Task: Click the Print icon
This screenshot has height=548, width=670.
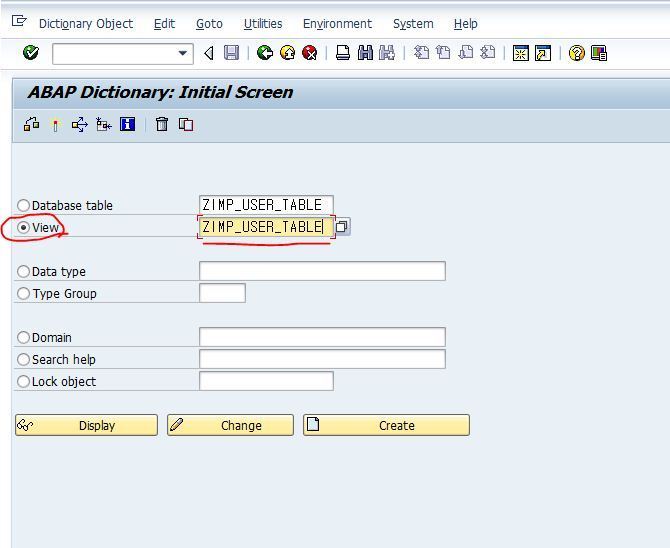Action: pos(343,53)
